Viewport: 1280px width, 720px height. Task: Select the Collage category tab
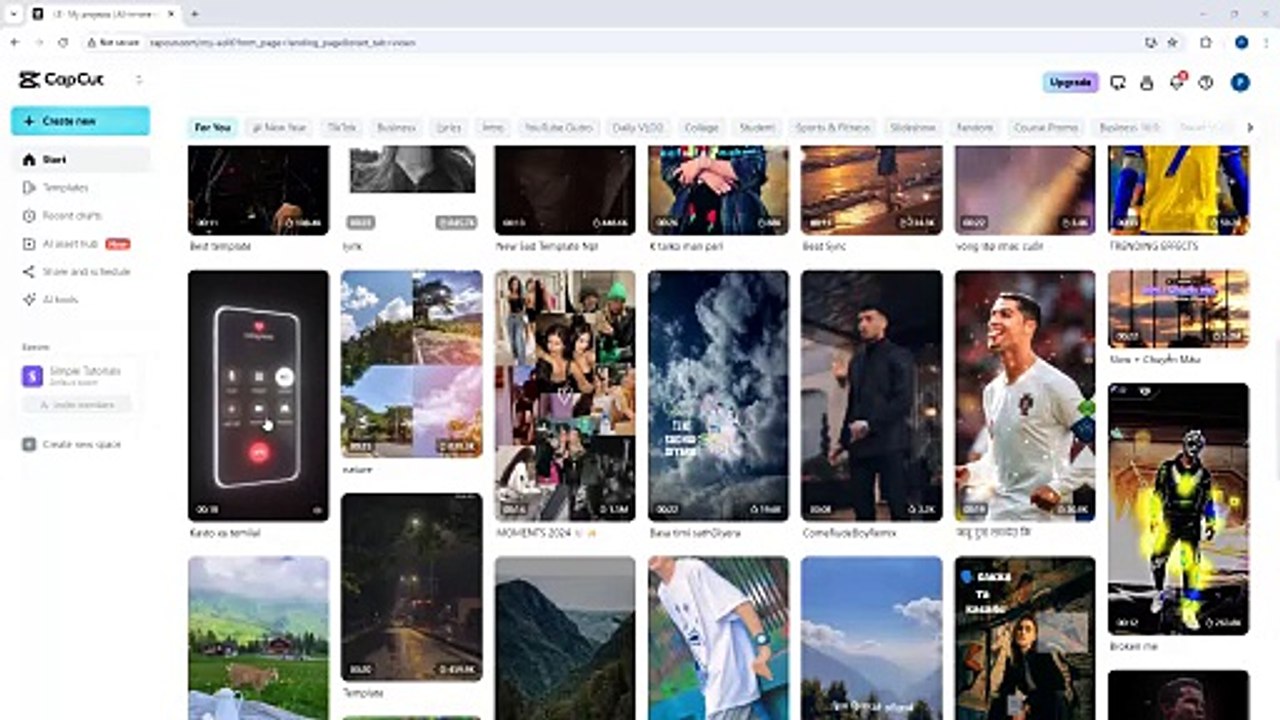click(701, 127)
